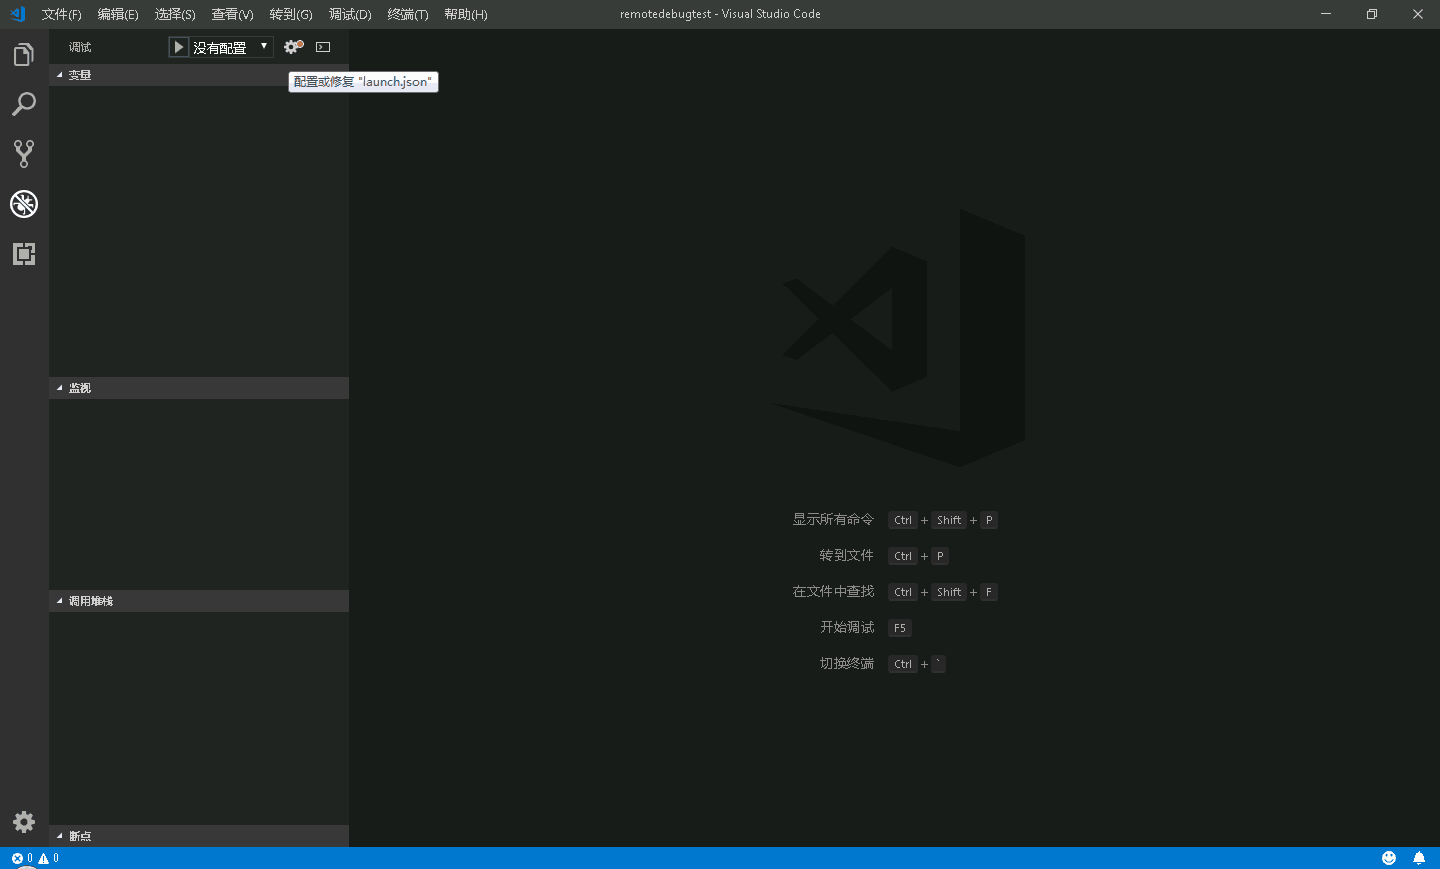The height and width of the screenshot is (869, 1440).
Task: Open the 调试(D) menu
Action: point(350,14)
